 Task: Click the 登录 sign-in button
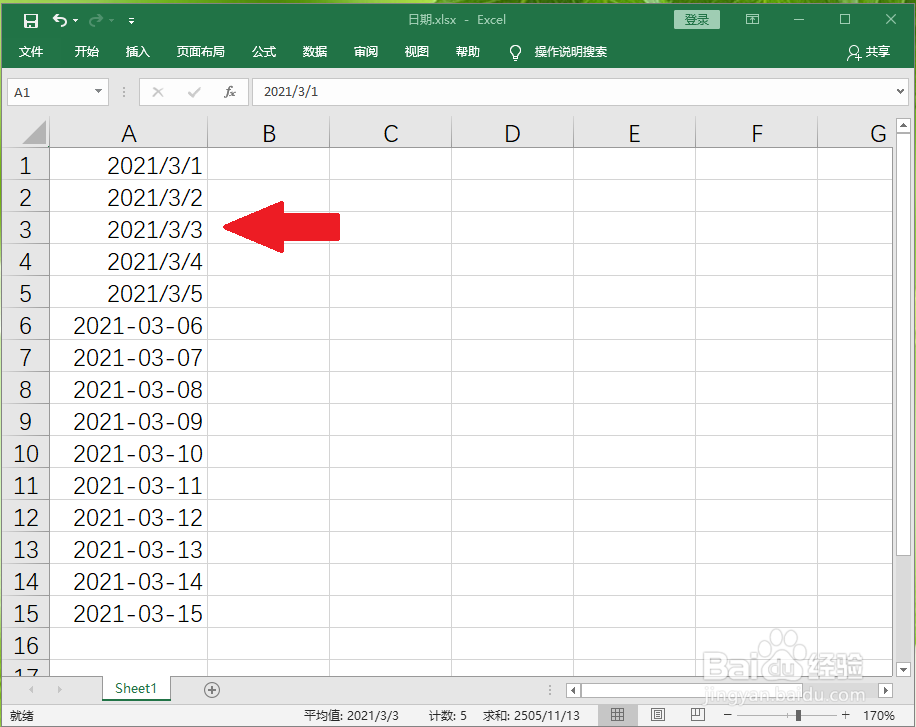pos(696,20)
